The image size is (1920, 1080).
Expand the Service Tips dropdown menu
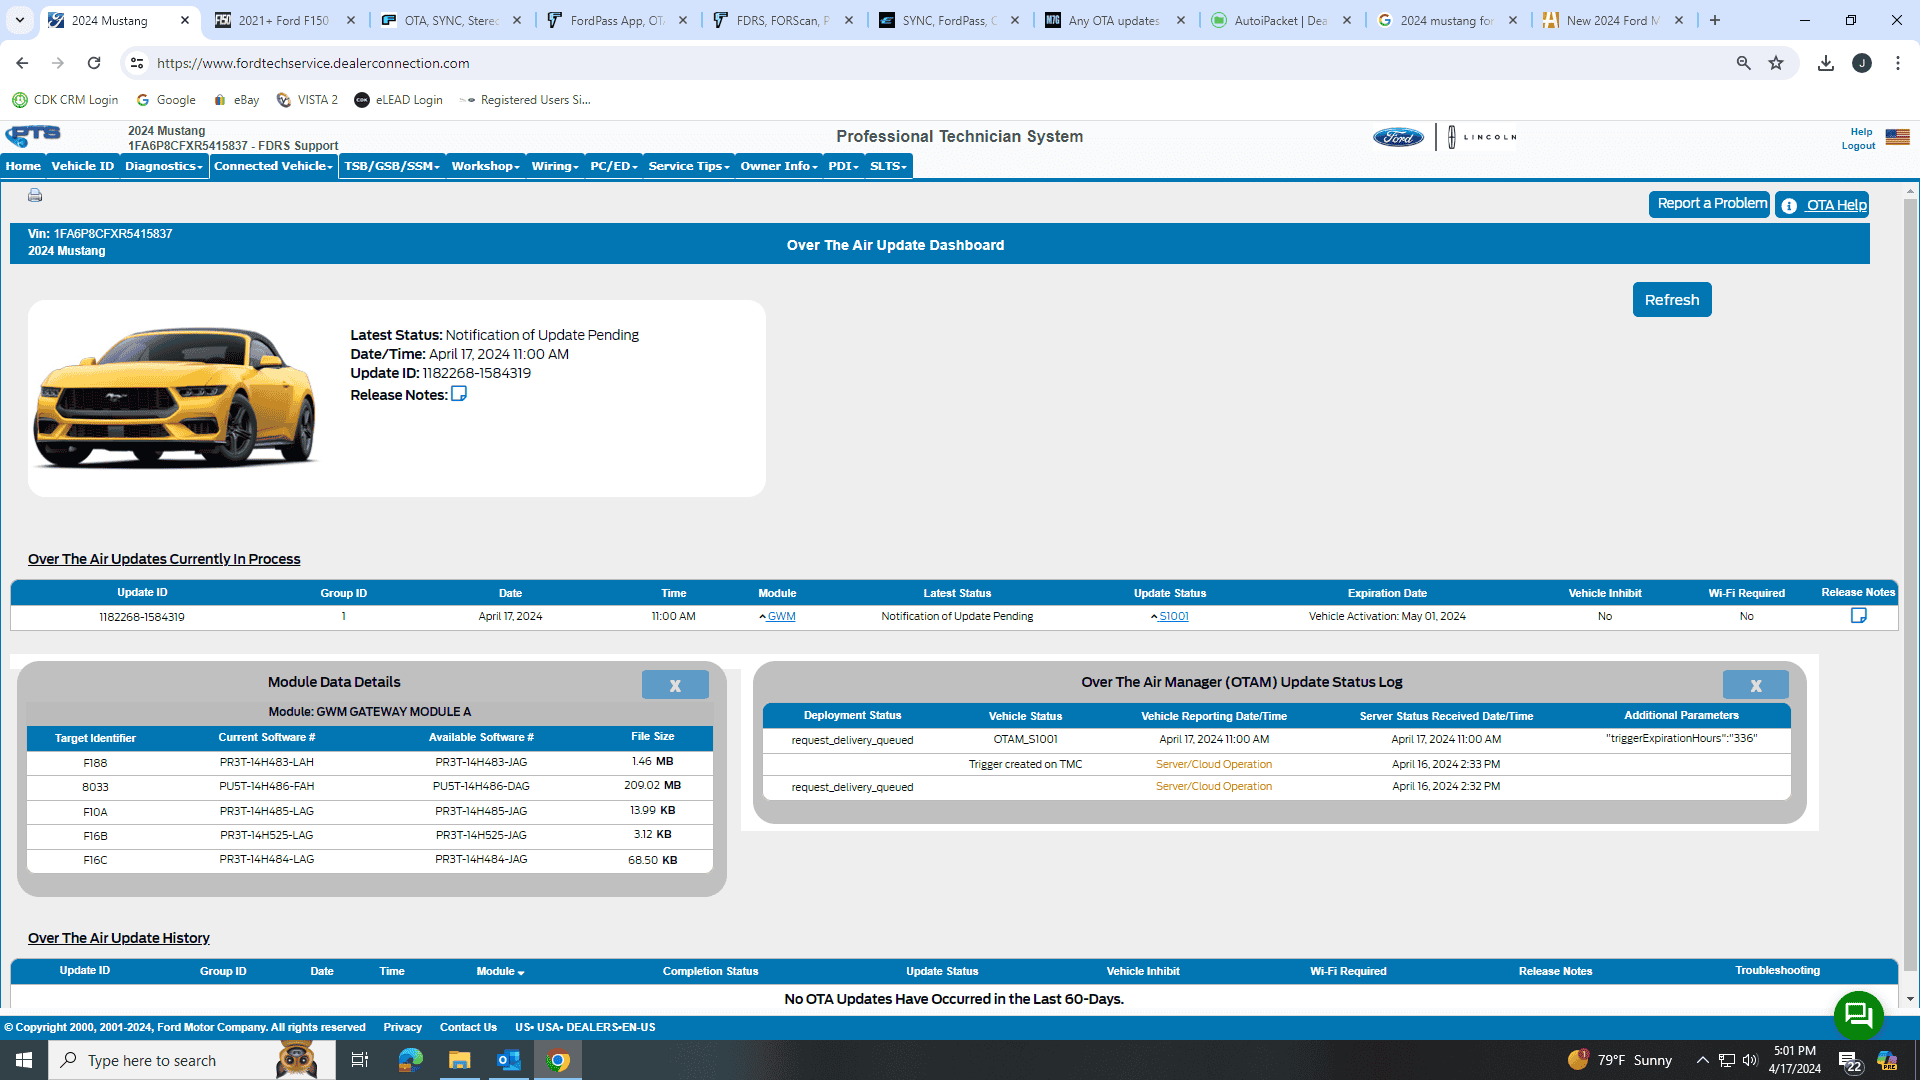pos(689,166)
